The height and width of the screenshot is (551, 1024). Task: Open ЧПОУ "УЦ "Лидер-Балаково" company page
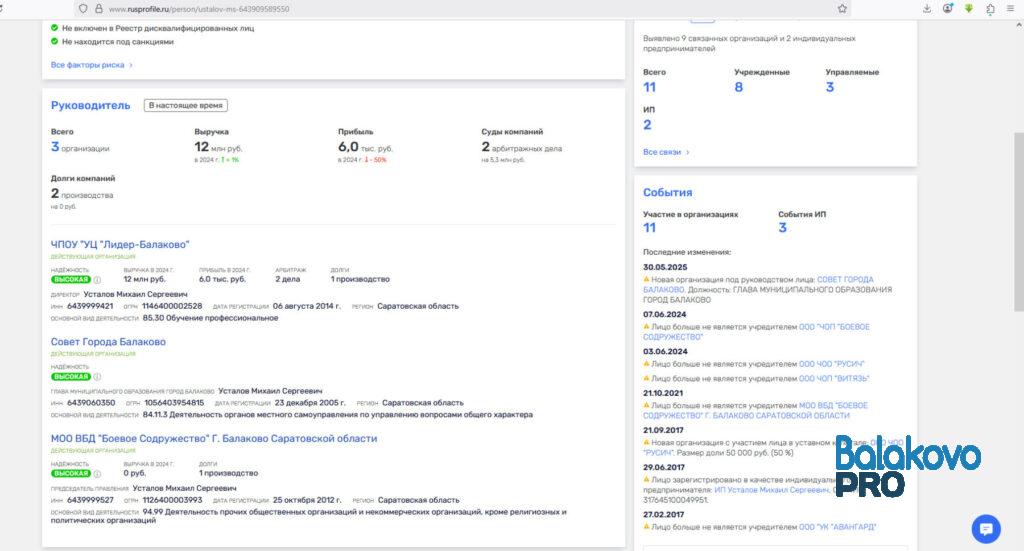(120, 244)
